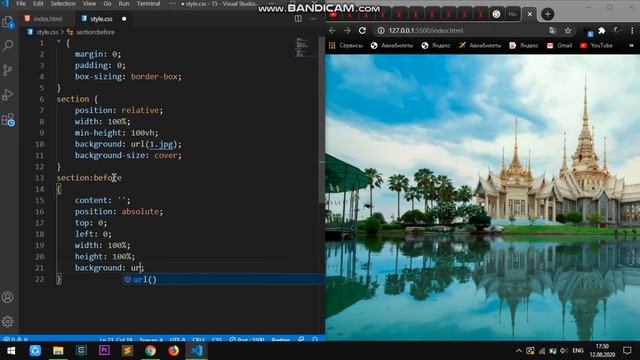This screenshot has width=640, height=360.
Task: Open the Terminal menu
Action: 148,4
